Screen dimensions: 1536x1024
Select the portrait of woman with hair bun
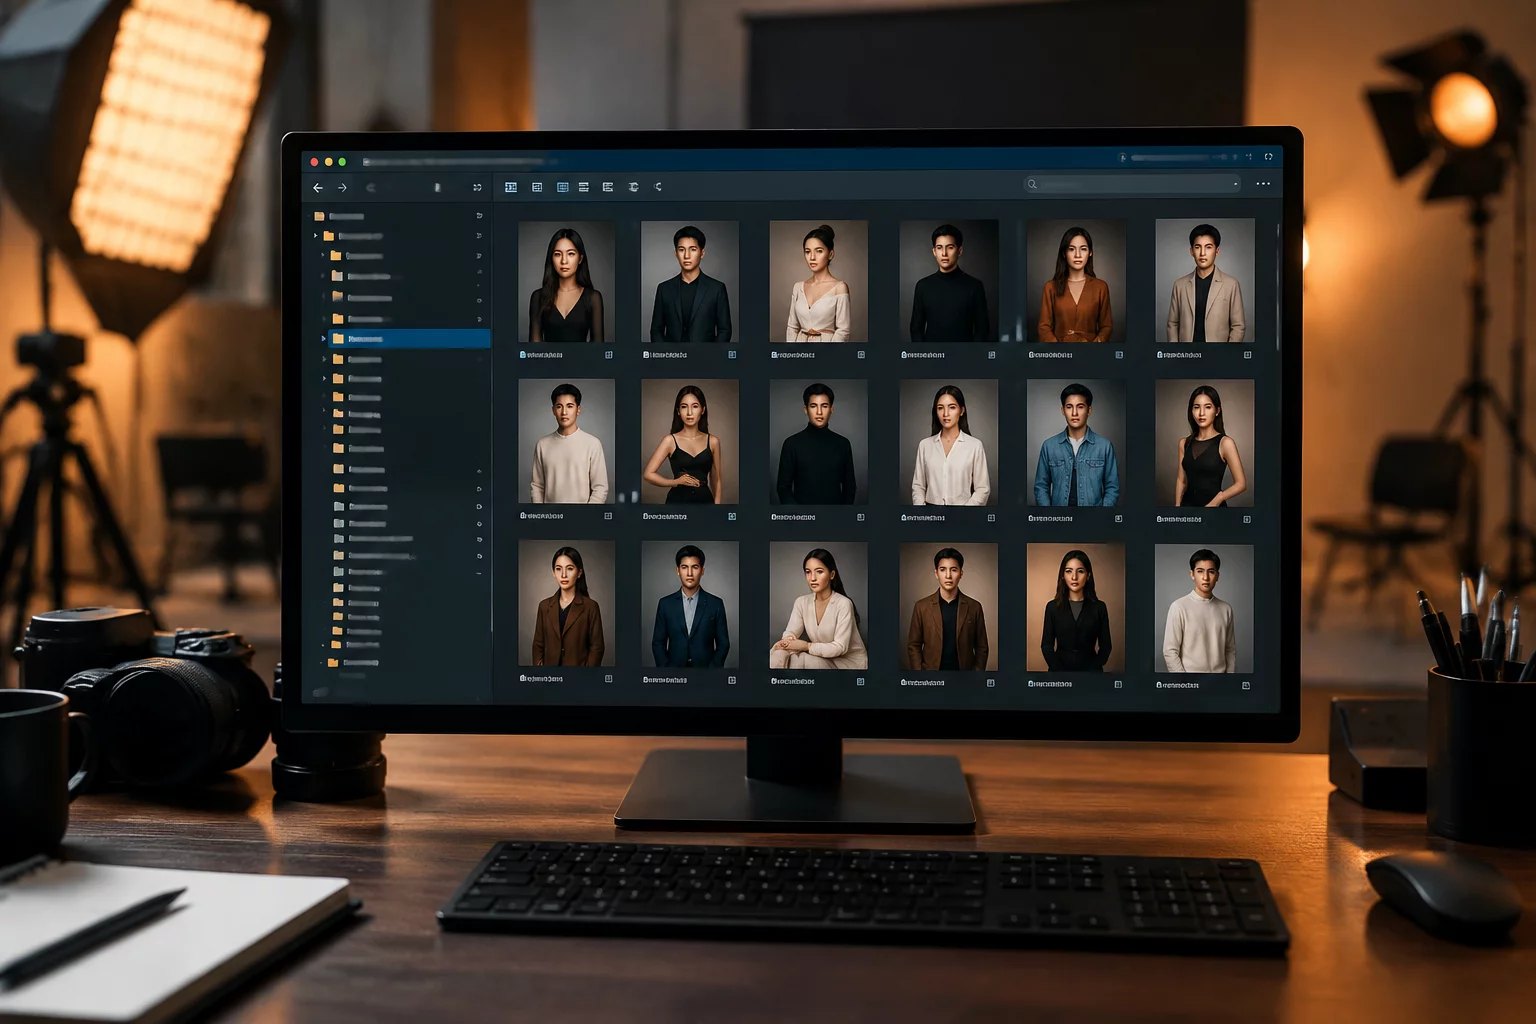(819, 281)
